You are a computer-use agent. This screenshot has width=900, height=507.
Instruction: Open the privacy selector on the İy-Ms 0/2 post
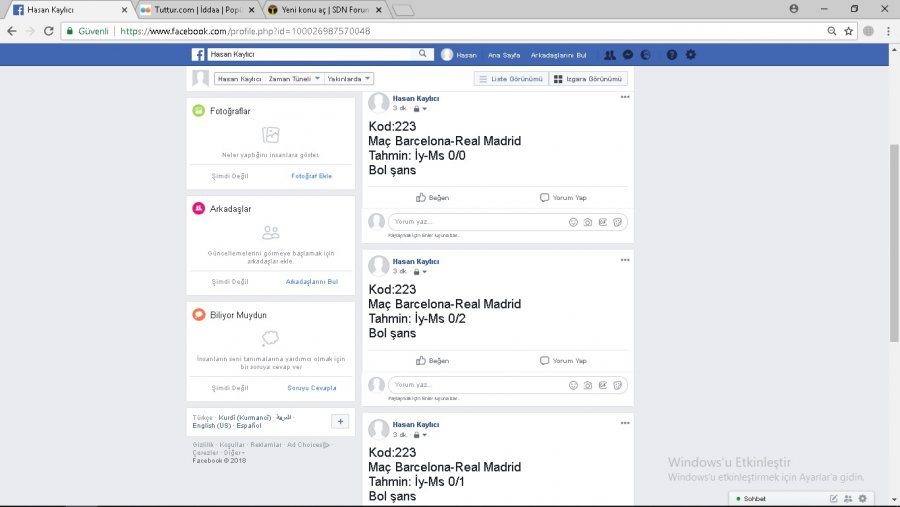click(x=420, y=272)
